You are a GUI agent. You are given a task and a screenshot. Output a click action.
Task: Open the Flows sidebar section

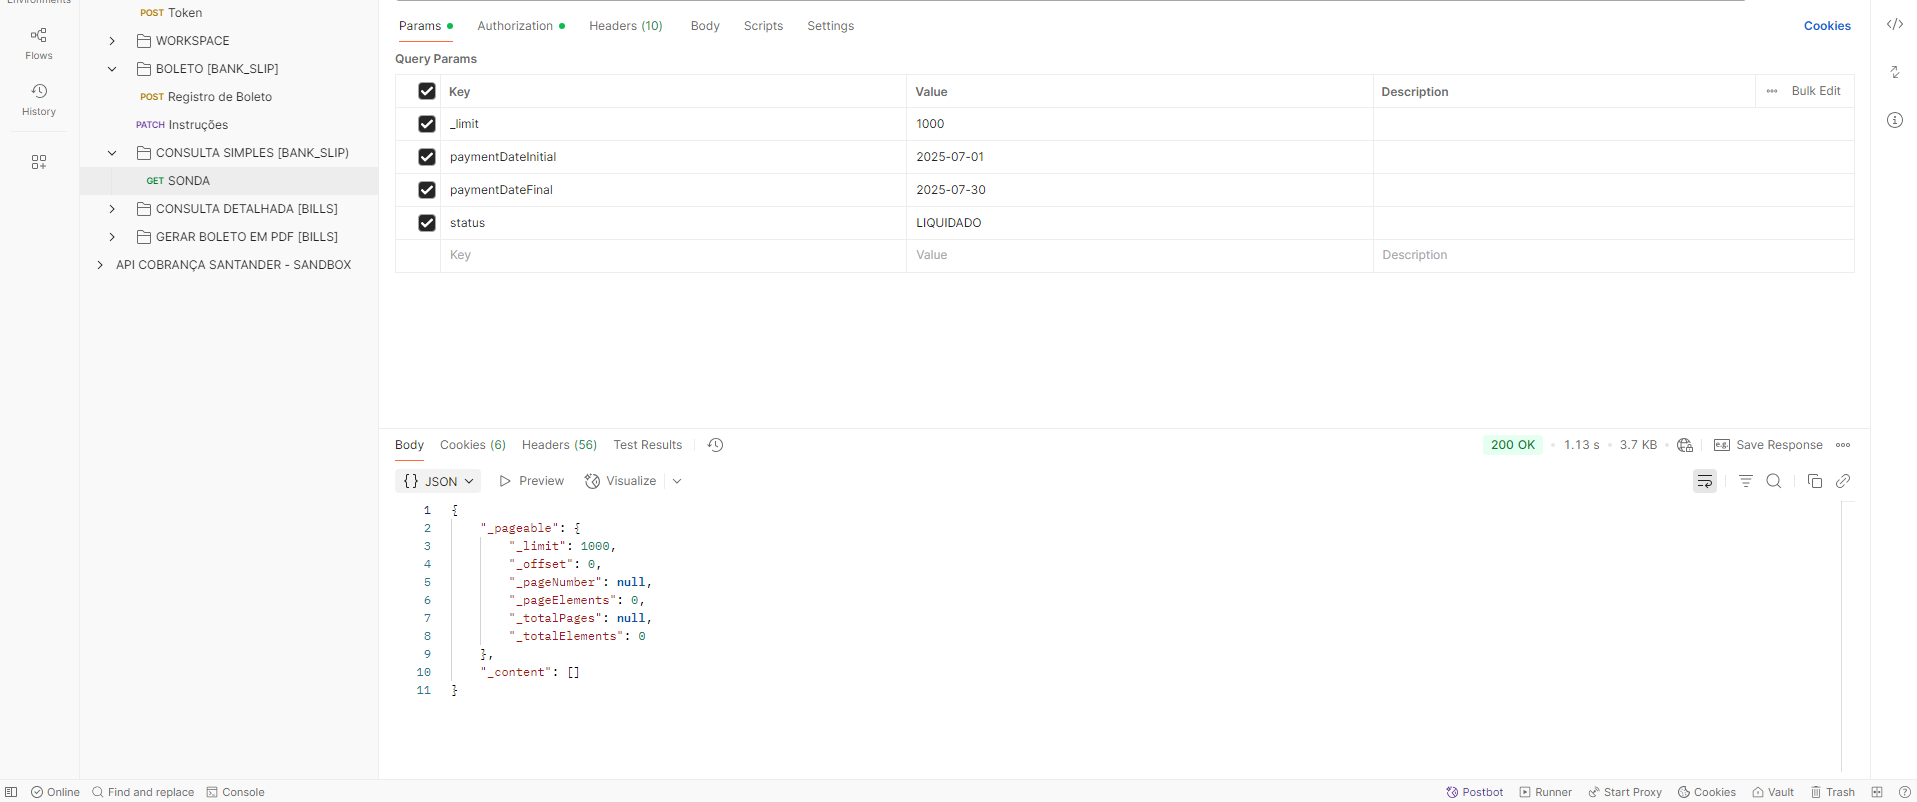(39, 43)
